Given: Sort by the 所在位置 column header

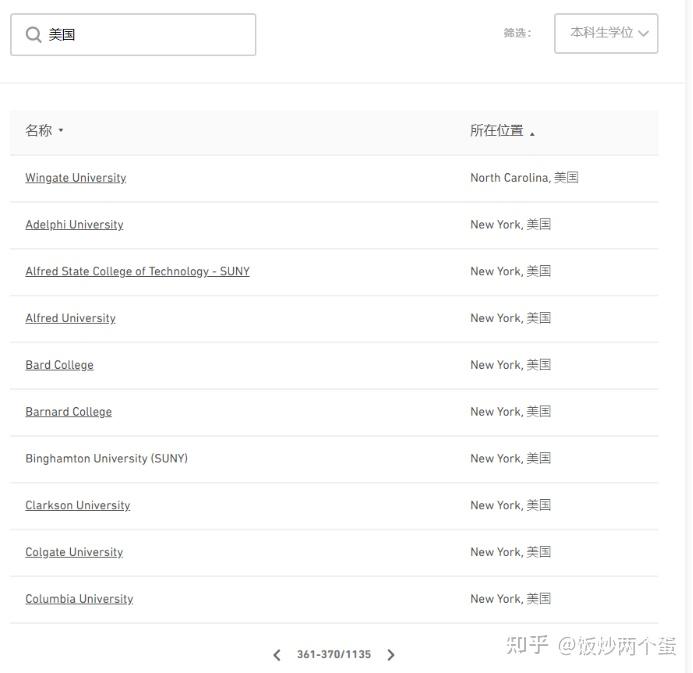Looking at the screenshot, I should pyautogui.click(x=503, y=131).
